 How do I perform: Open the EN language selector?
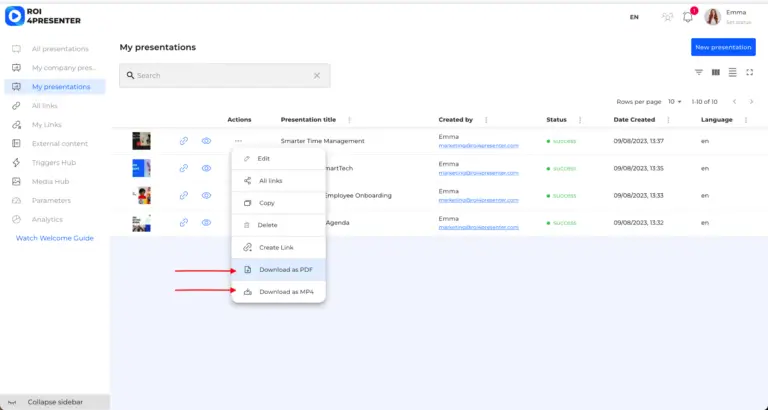(634, 17)
